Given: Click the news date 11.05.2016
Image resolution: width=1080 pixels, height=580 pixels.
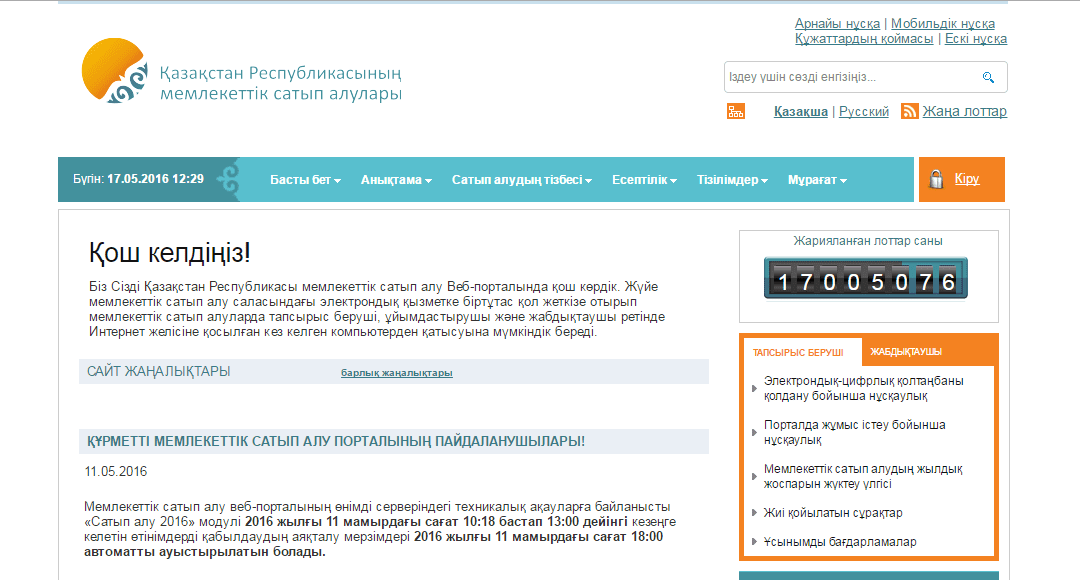Looking at the screenshot, I should tap(116, 472).
